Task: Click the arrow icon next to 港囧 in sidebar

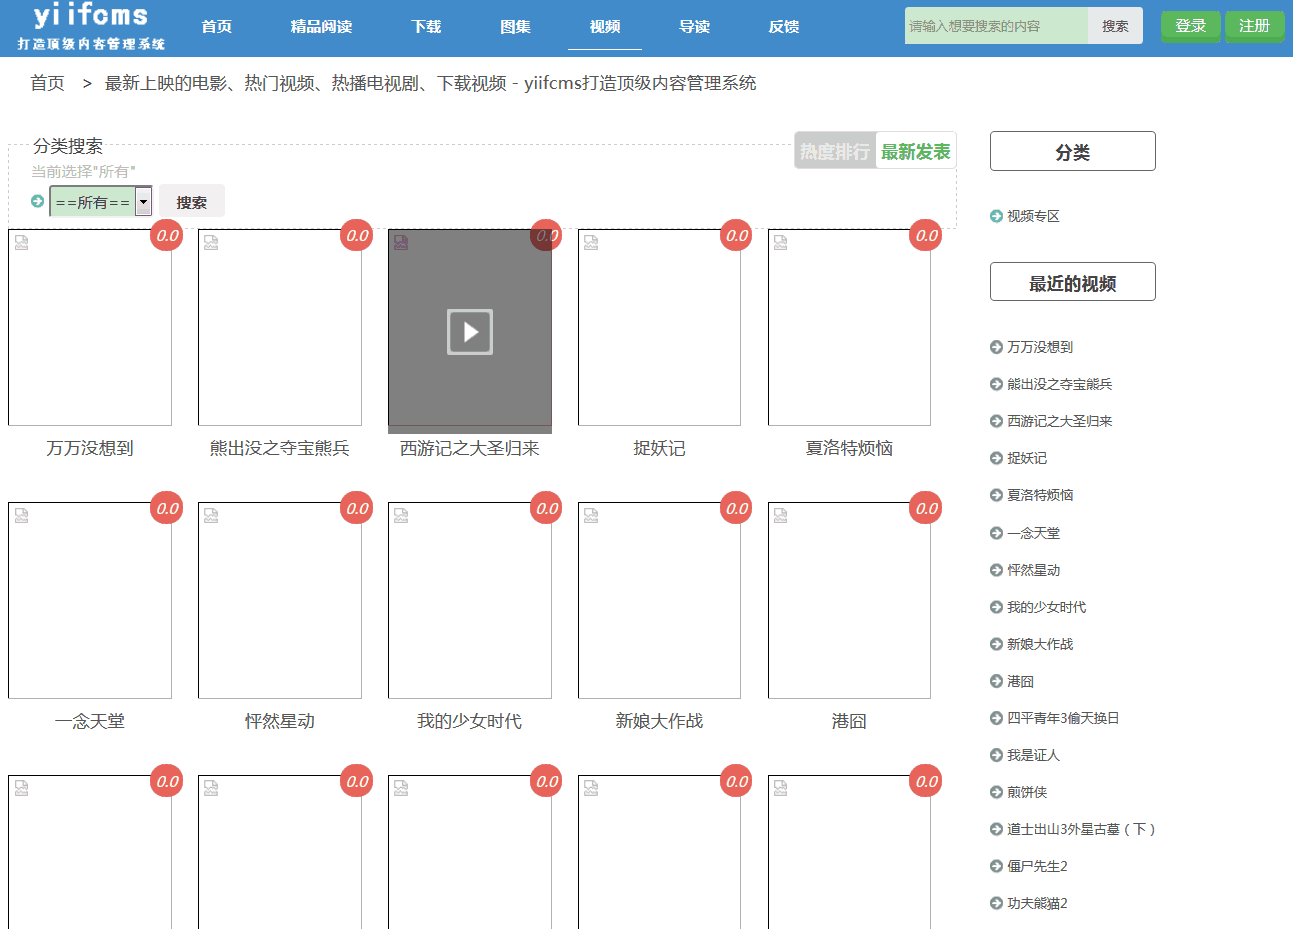Action: [x=996, y=681]
